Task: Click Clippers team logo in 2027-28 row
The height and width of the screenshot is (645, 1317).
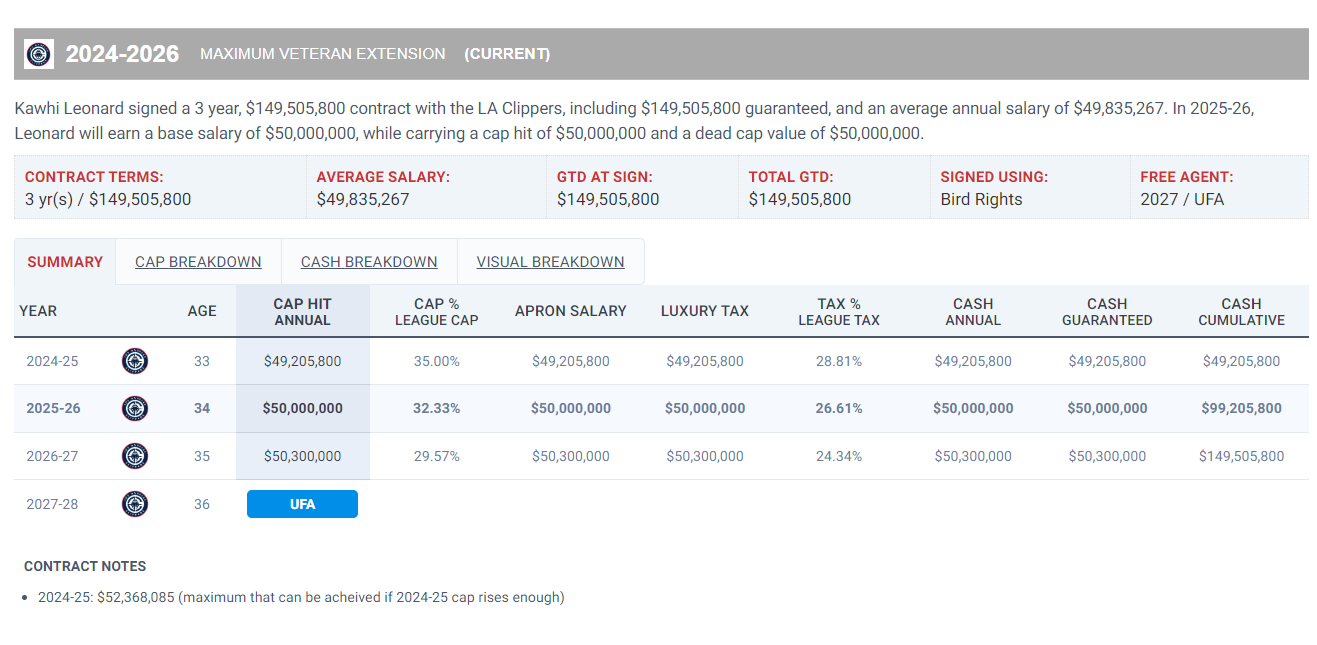Action: (x=135, y=504)
